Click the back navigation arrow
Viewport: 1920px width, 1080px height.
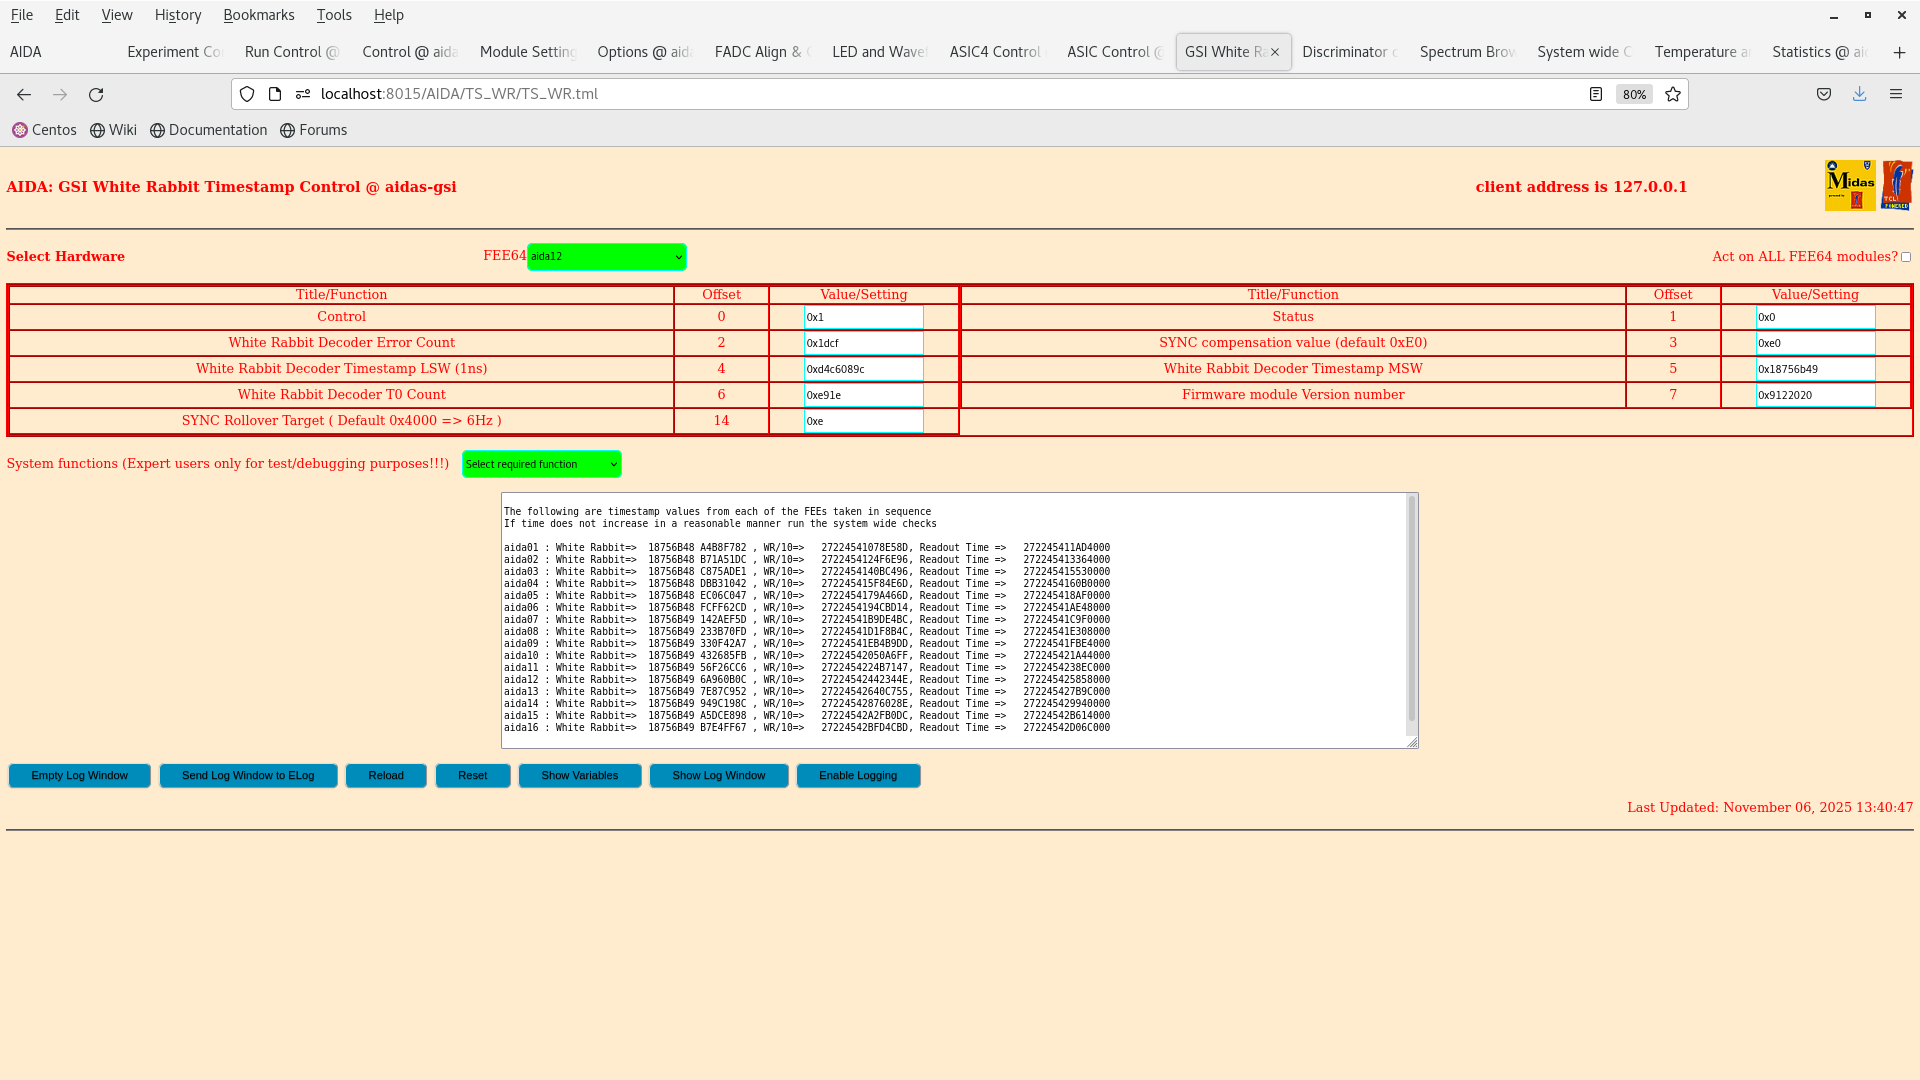pos(23,94)
